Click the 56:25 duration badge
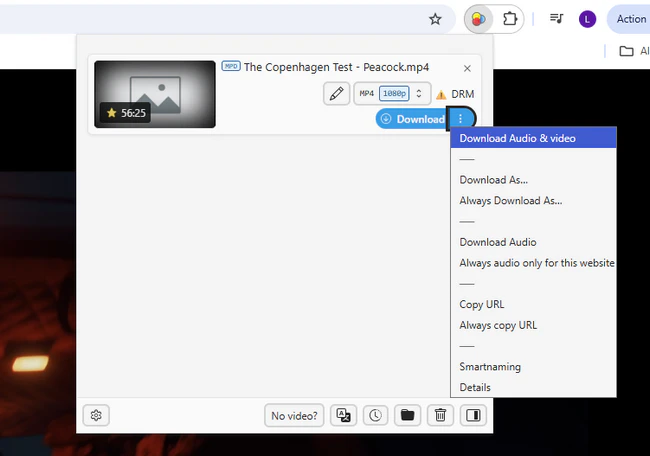This screenshot has width=650, height=456. coord(126,113)
